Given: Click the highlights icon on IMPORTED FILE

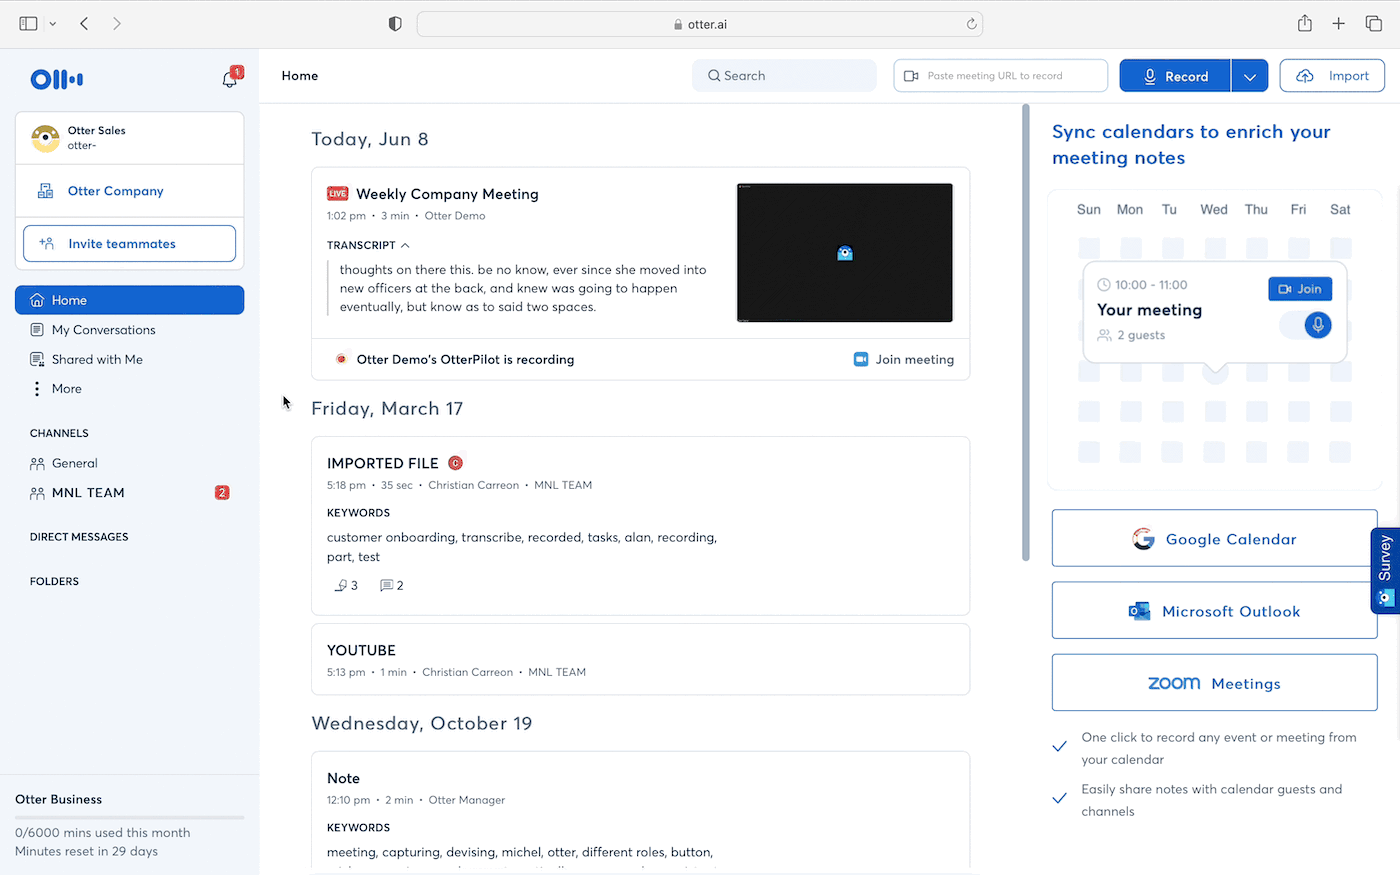Looking at the screenshot, I should point(342,585).
